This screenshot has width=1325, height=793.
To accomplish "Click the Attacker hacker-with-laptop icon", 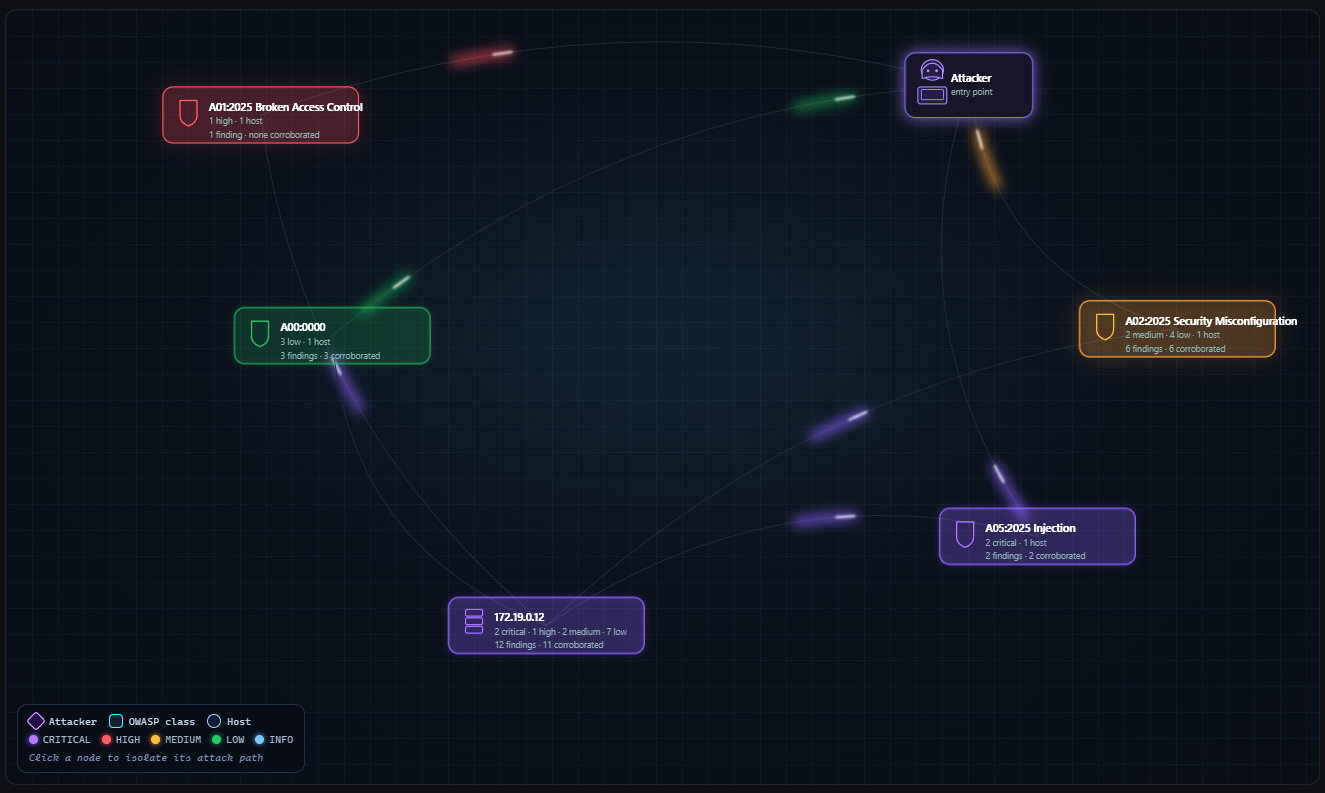I will 932,83.
